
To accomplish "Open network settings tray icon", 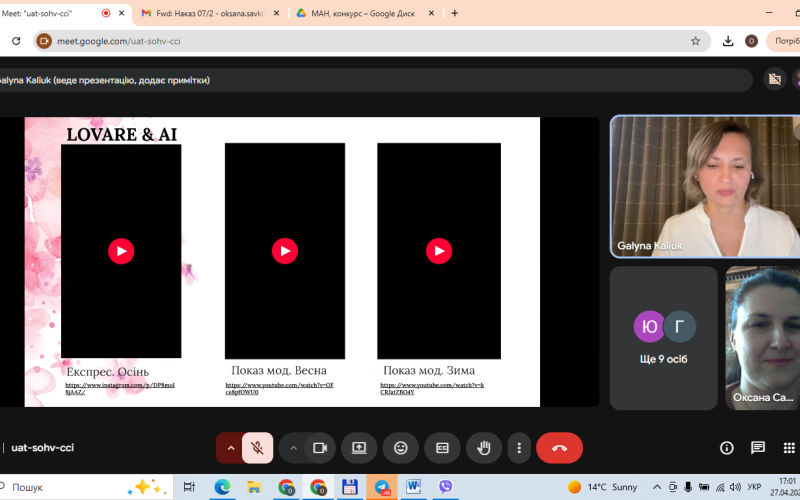I will pyautogui.click(x=720, y=487).
